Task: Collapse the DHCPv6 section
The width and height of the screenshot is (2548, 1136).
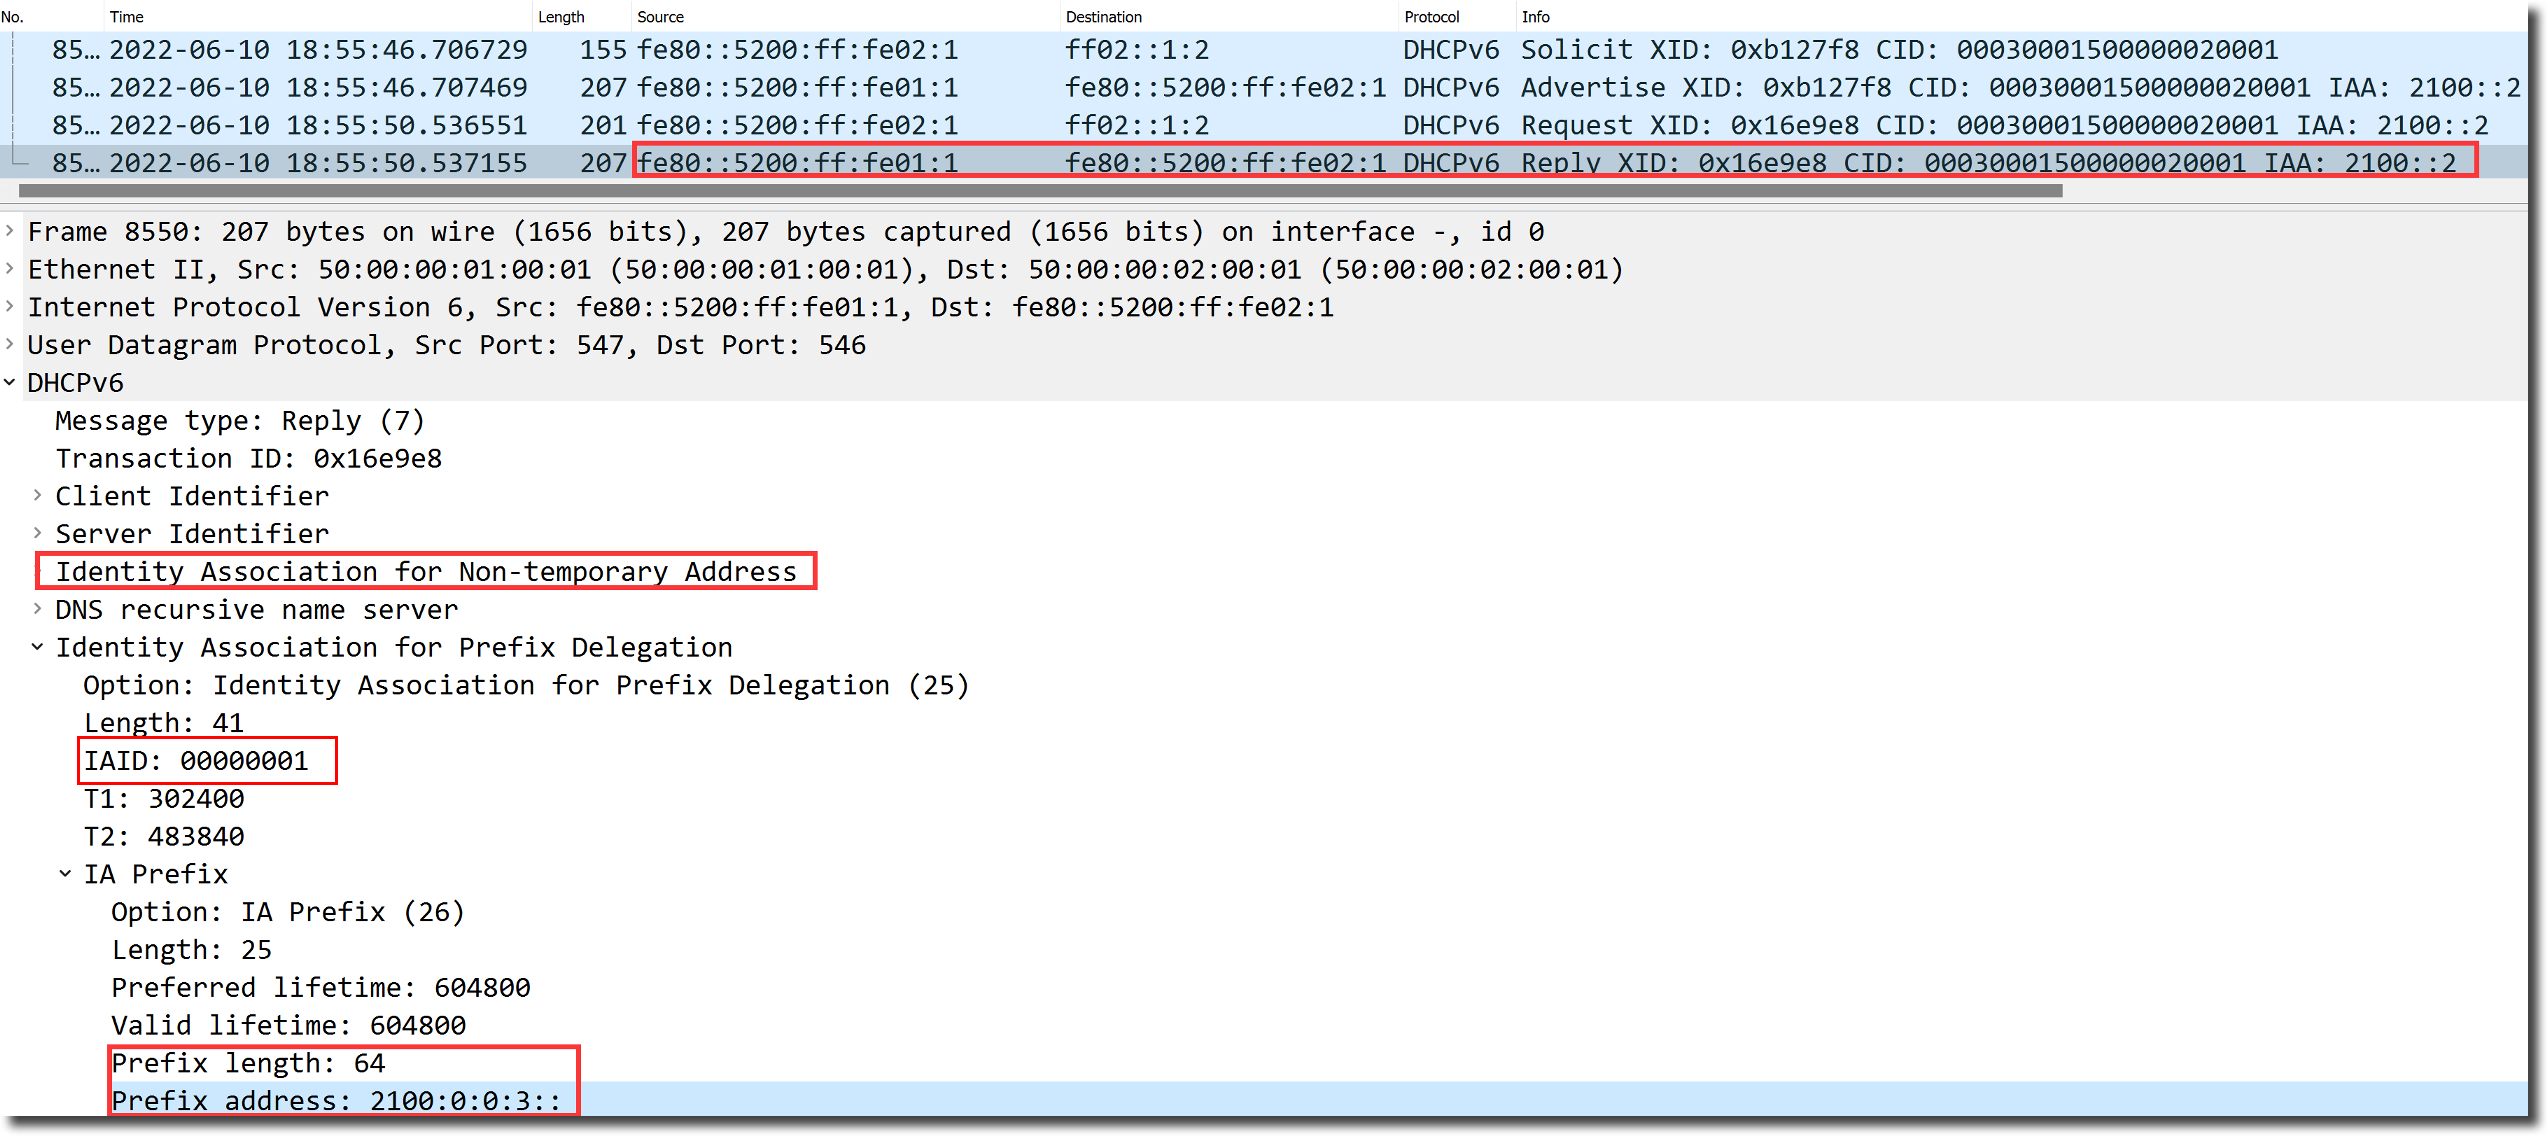Action: 10,383
